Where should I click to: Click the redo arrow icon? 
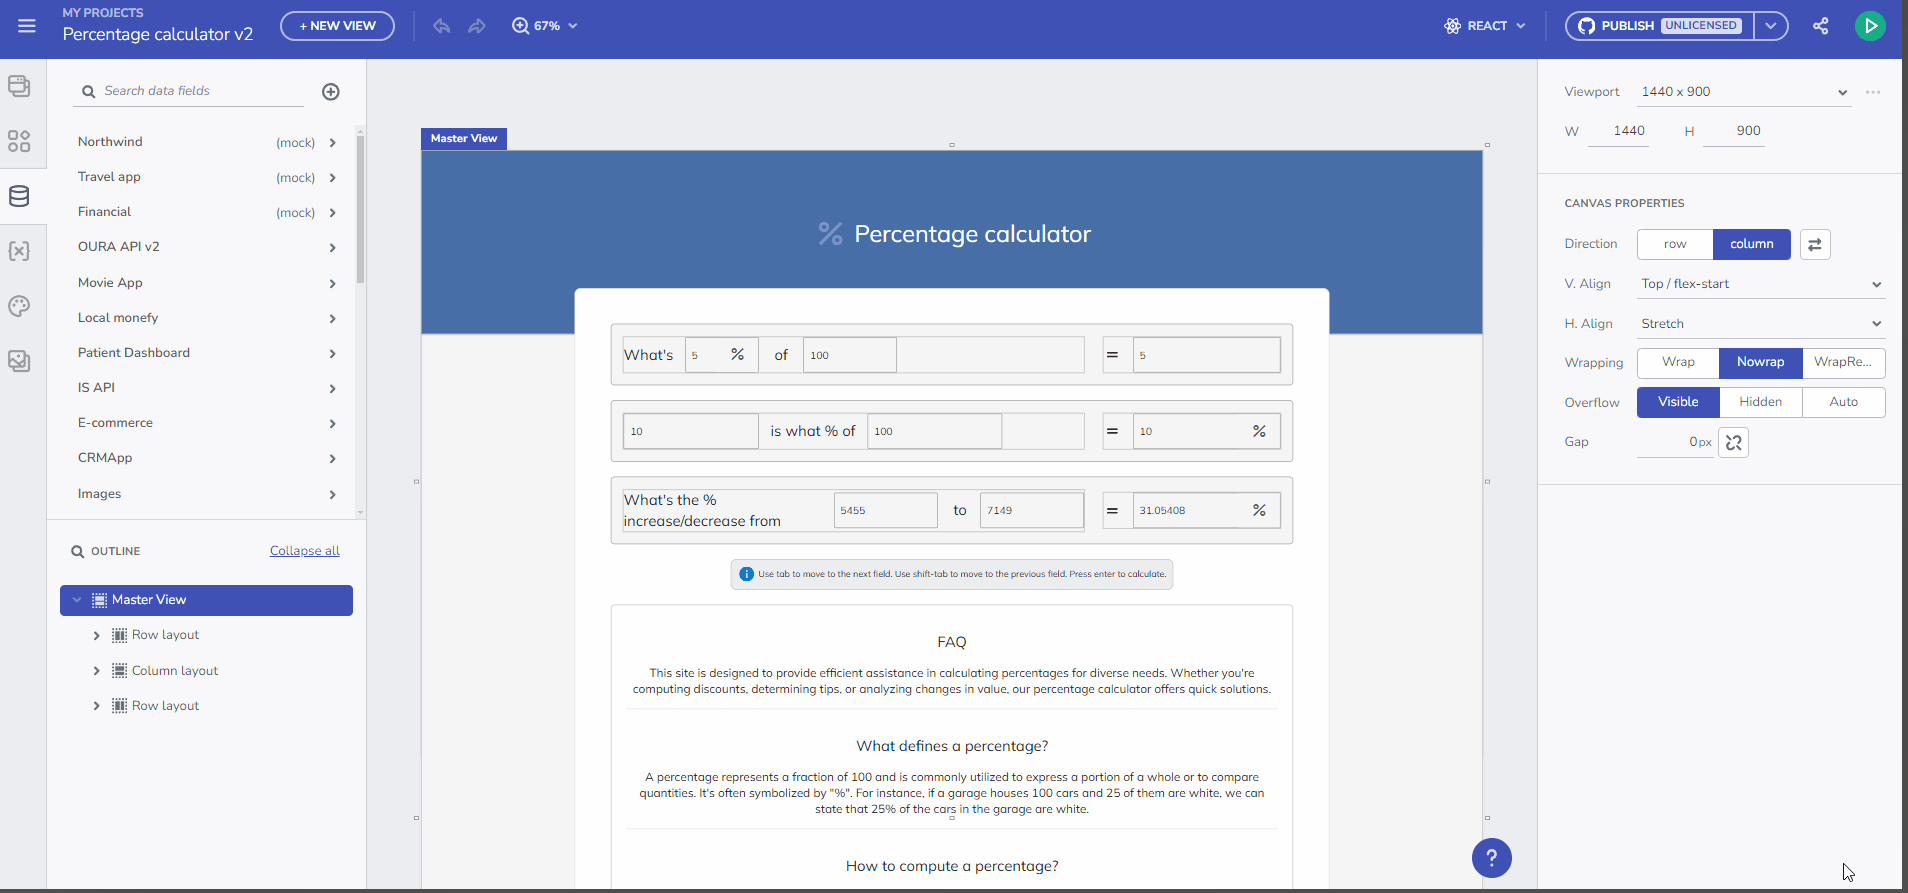[x=477, y=26]
